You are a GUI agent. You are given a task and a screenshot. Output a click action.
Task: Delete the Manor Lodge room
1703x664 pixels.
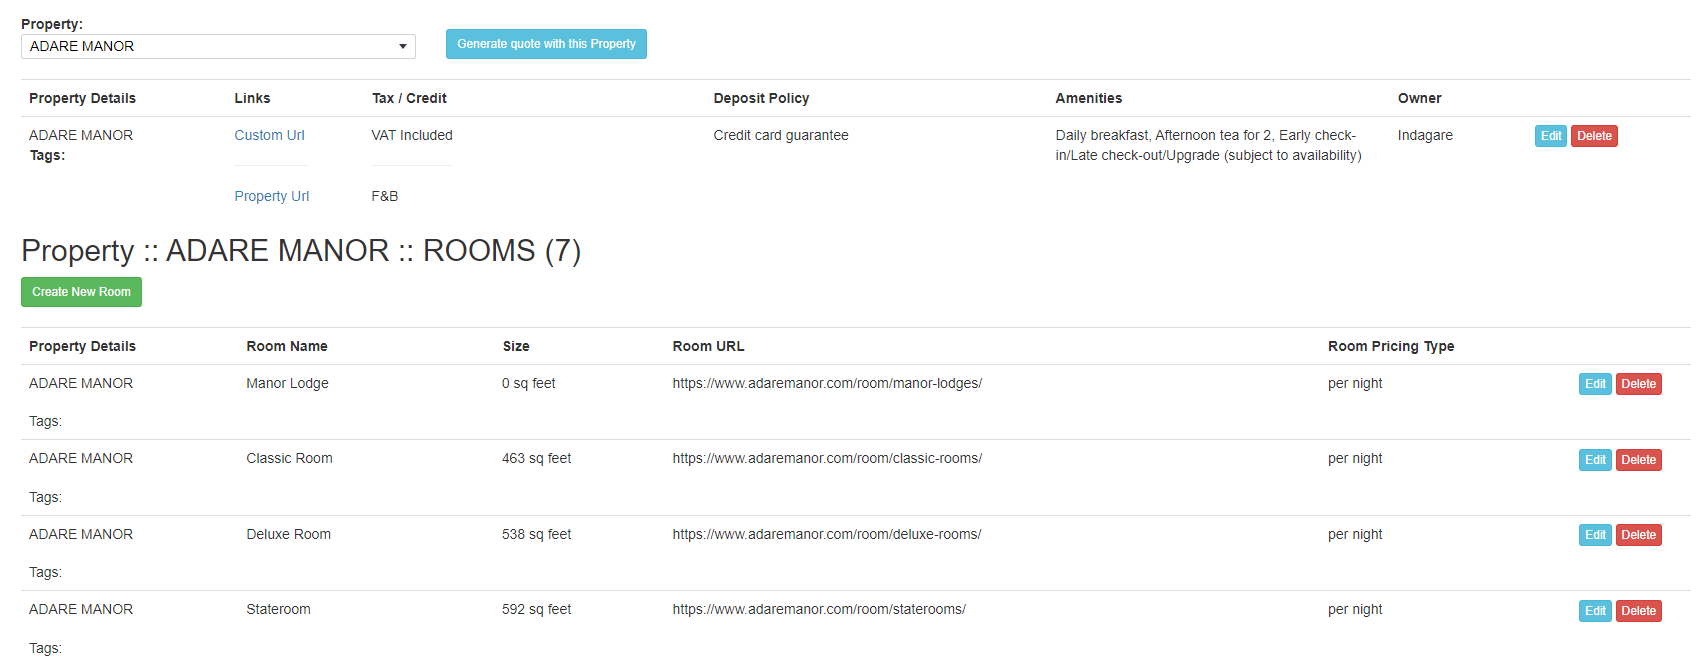[x=1639, y=384]
